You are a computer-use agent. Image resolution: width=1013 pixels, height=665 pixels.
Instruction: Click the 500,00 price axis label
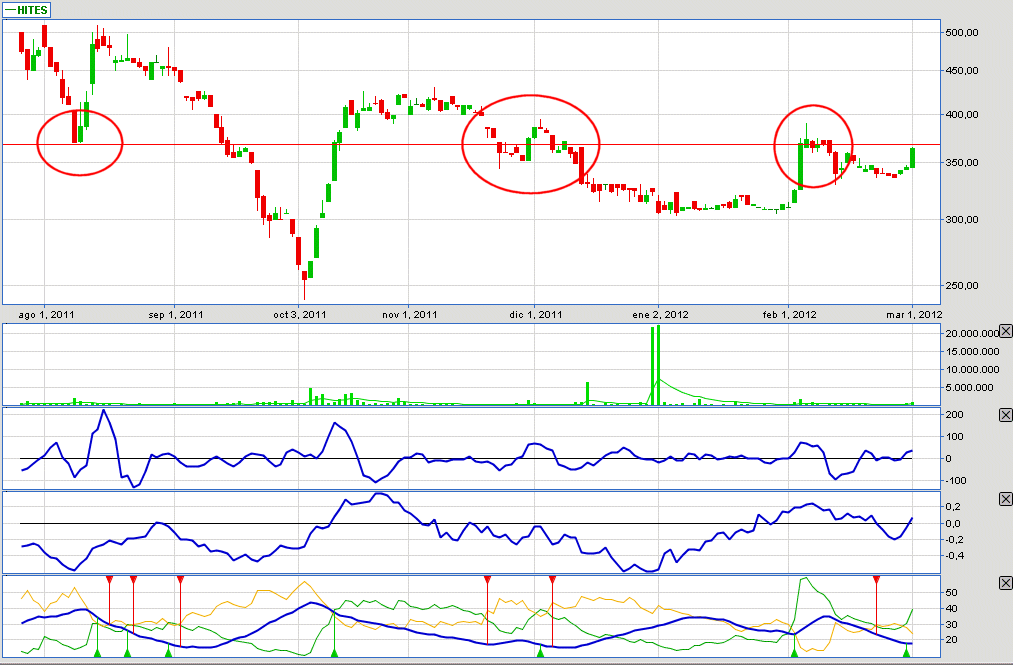click(x=962, y=32)
